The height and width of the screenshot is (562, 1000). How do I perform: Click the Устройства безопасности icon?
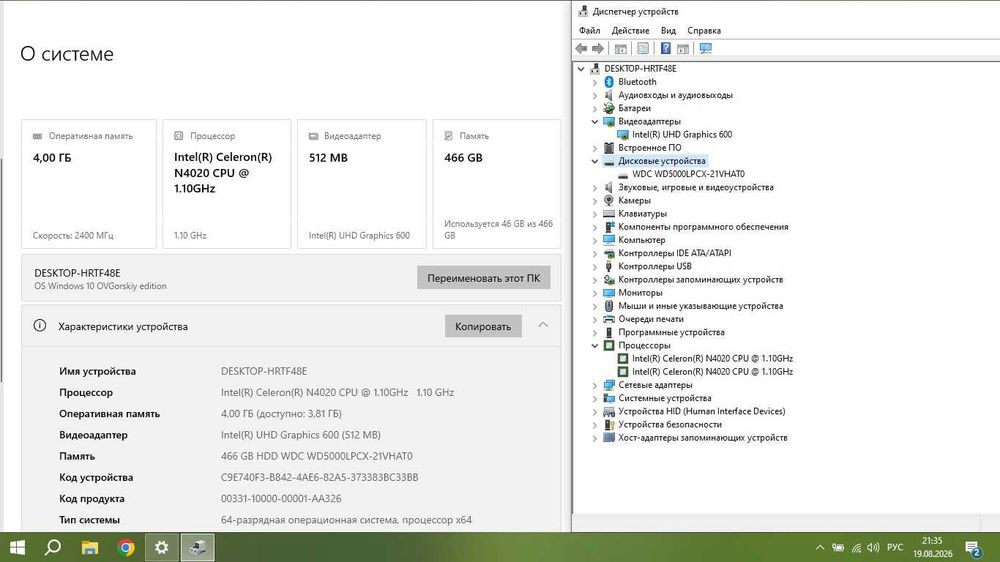[x=608, y=424]
